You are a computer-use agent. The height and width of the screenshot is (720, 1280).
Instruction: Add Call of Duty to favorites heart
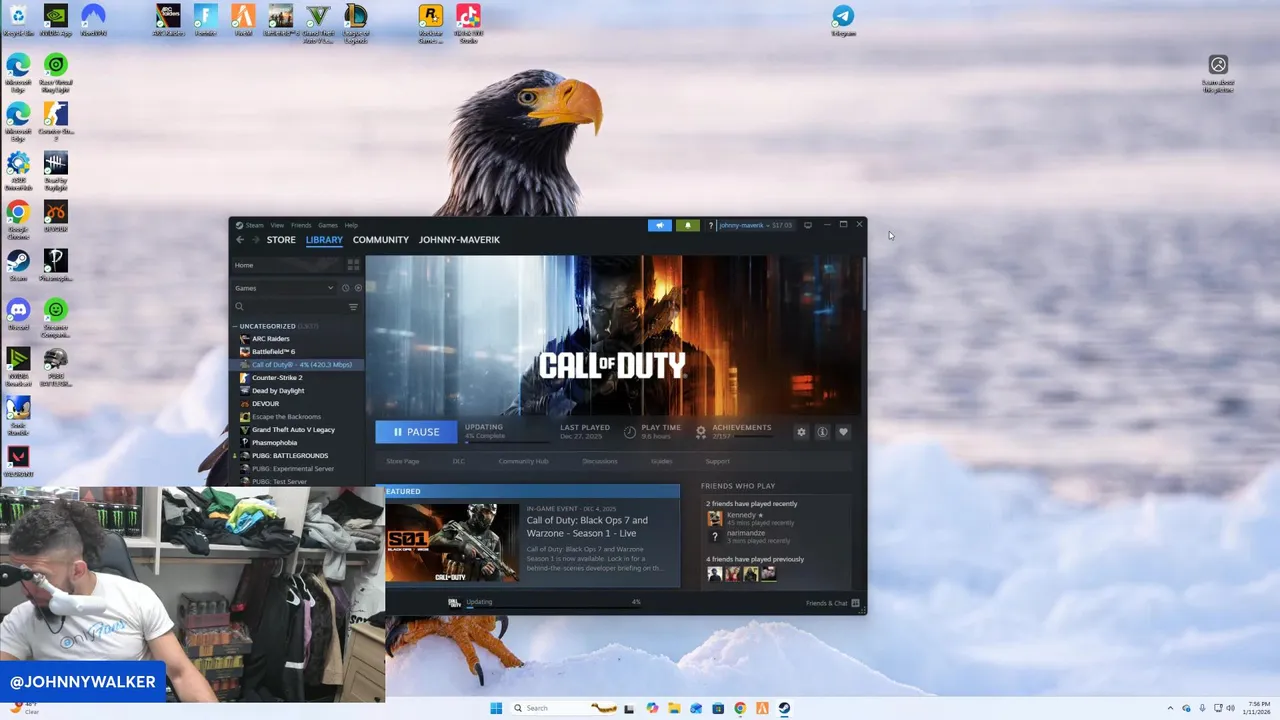(x=843, y=432)
